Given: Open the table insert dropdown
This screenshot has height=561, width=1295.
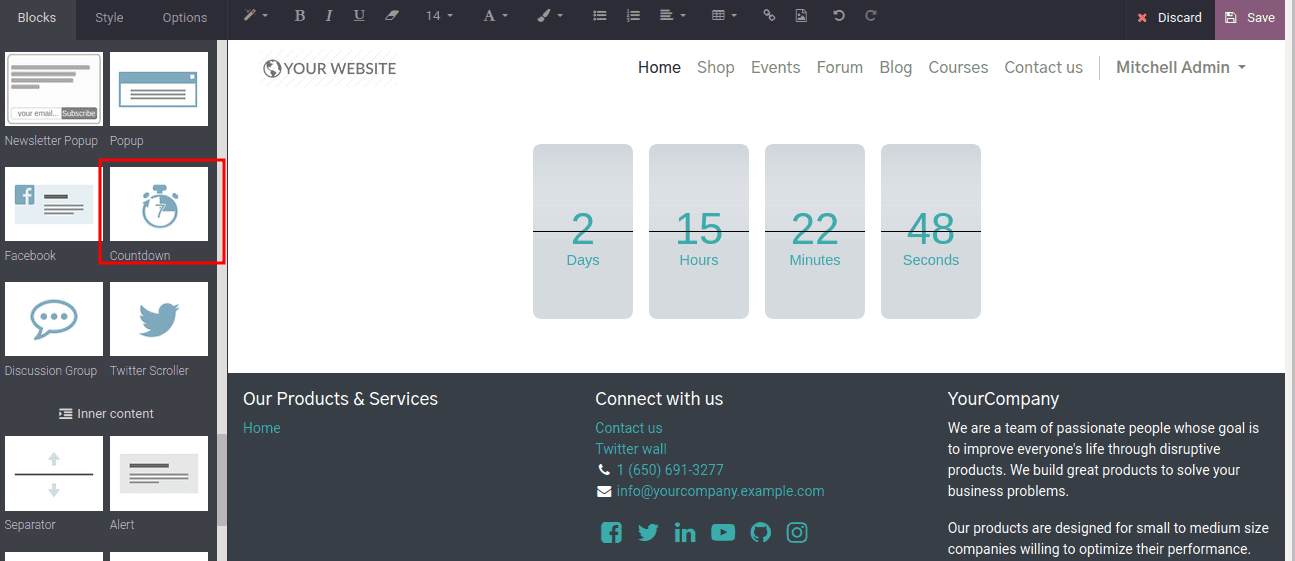Looking at the screenshot, I should pos(724,16).
